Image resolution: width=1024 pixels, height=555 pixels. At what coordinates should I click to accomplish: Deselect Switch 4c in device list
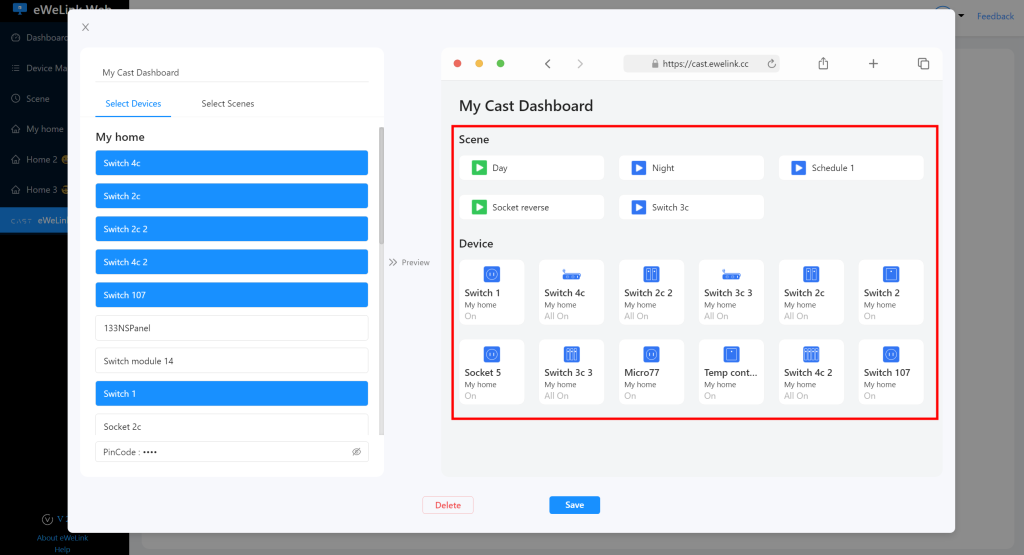pyautogui.click(x=231, y=163)
